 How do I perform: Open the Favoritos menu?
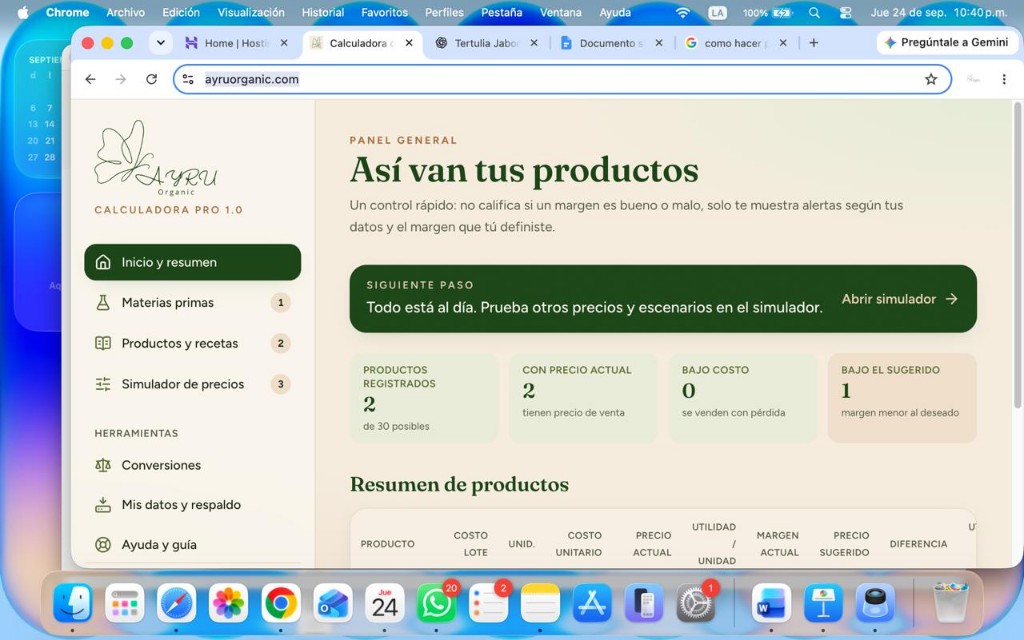click(x=384, y=12)
